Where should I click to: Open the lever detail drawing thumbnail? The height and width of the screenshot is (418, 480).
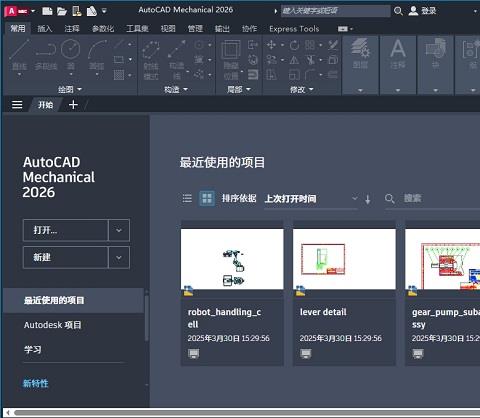point(344,259)
